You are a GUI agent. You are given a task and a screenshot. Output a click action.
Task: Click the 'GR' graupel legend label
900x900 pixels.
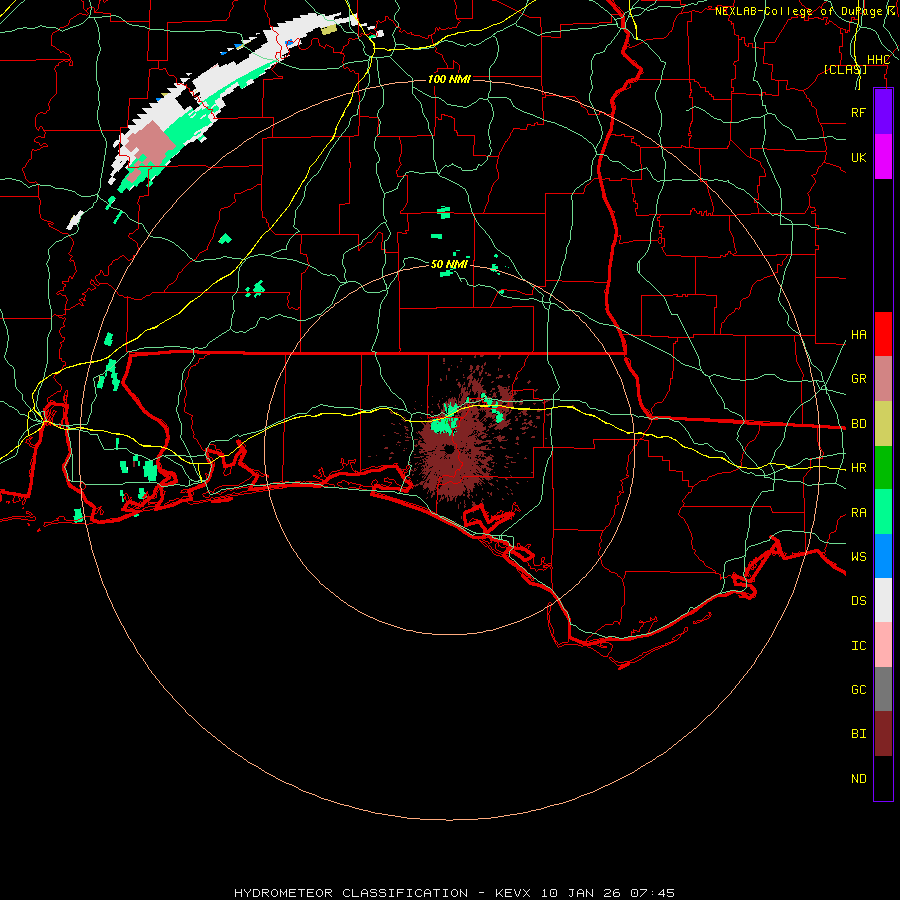click(x=858, y=379)
